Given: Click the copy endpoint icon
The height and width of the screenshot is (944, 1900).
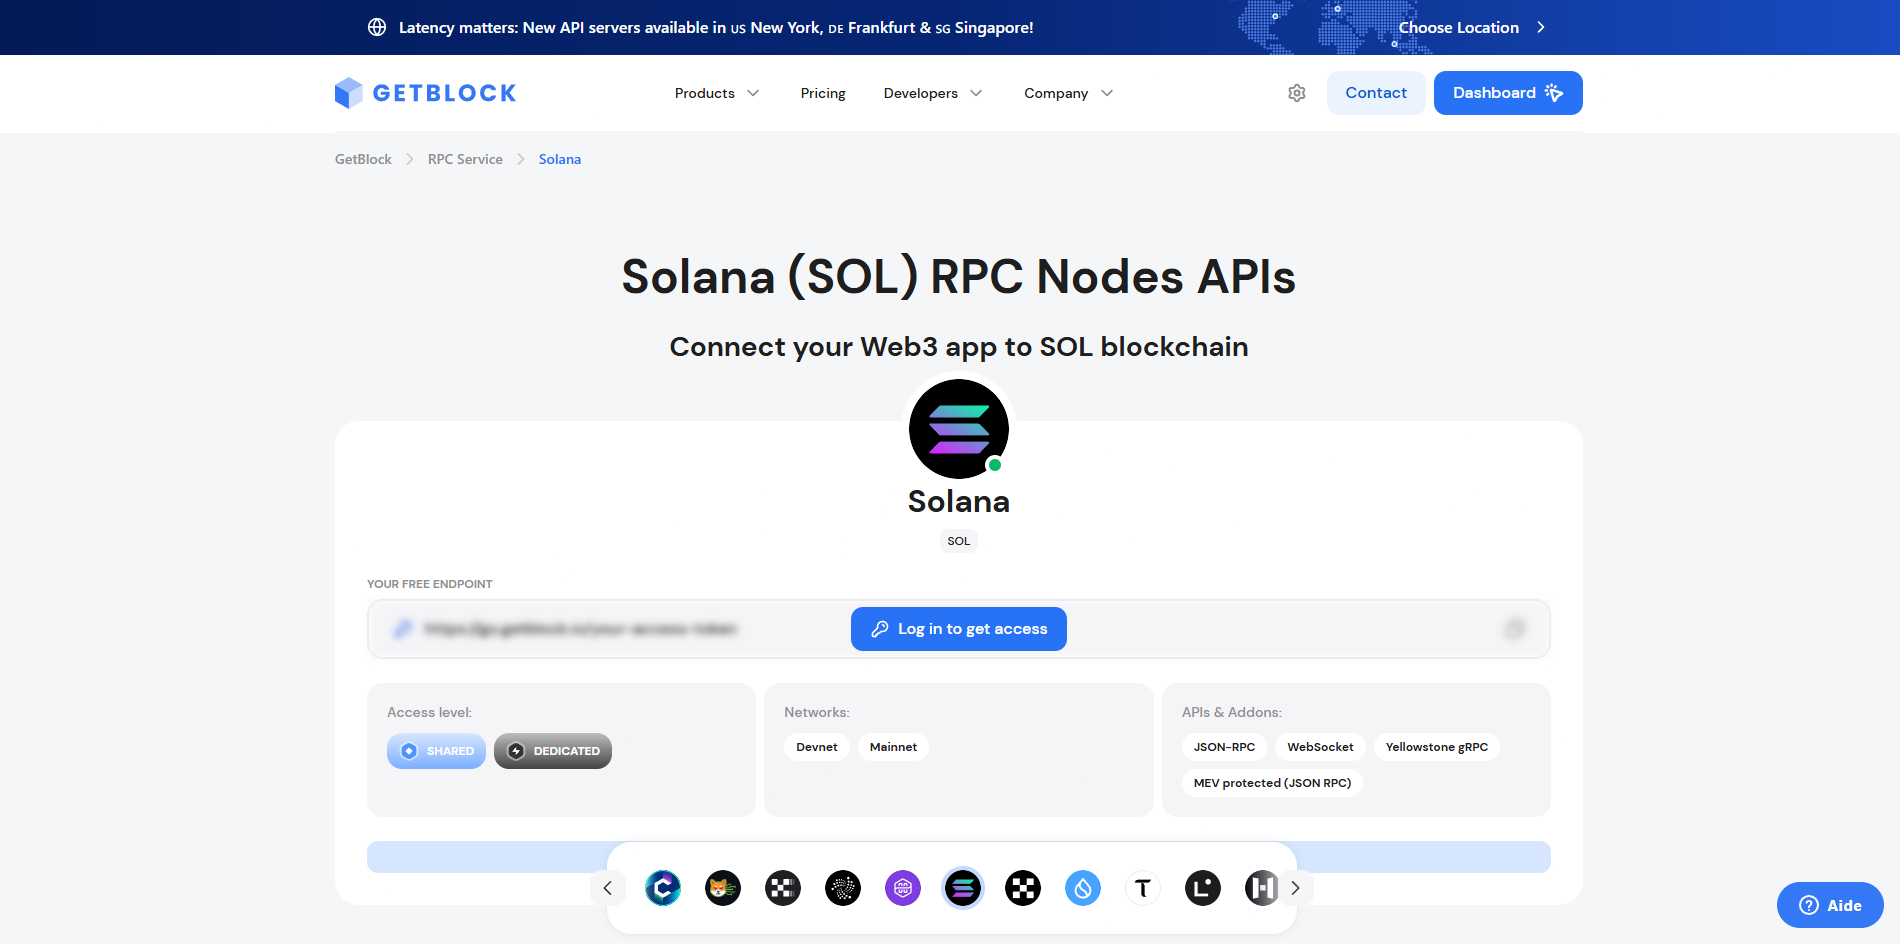Looking at the screenshot, I should pos(1516,629).
